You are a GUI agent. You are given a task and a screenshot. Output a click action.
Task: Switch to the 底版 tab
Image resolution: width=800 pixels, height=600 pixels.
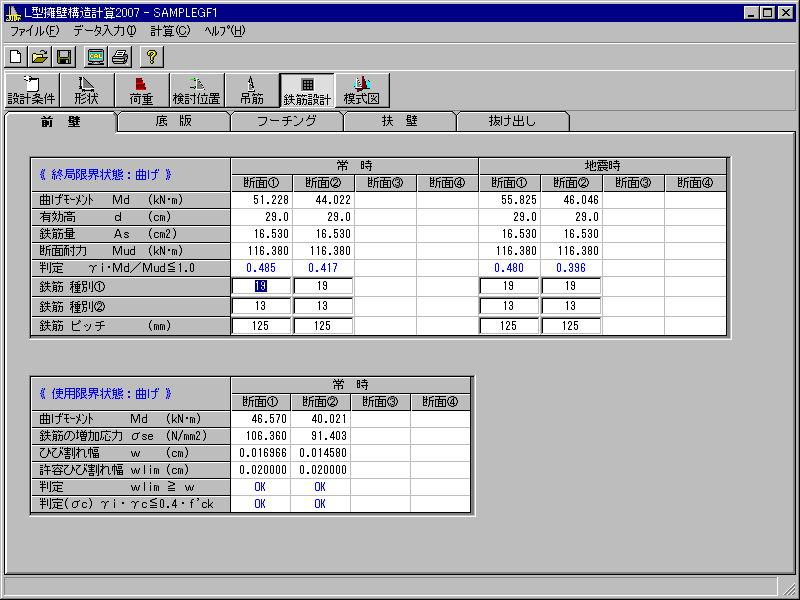point(173,121)
